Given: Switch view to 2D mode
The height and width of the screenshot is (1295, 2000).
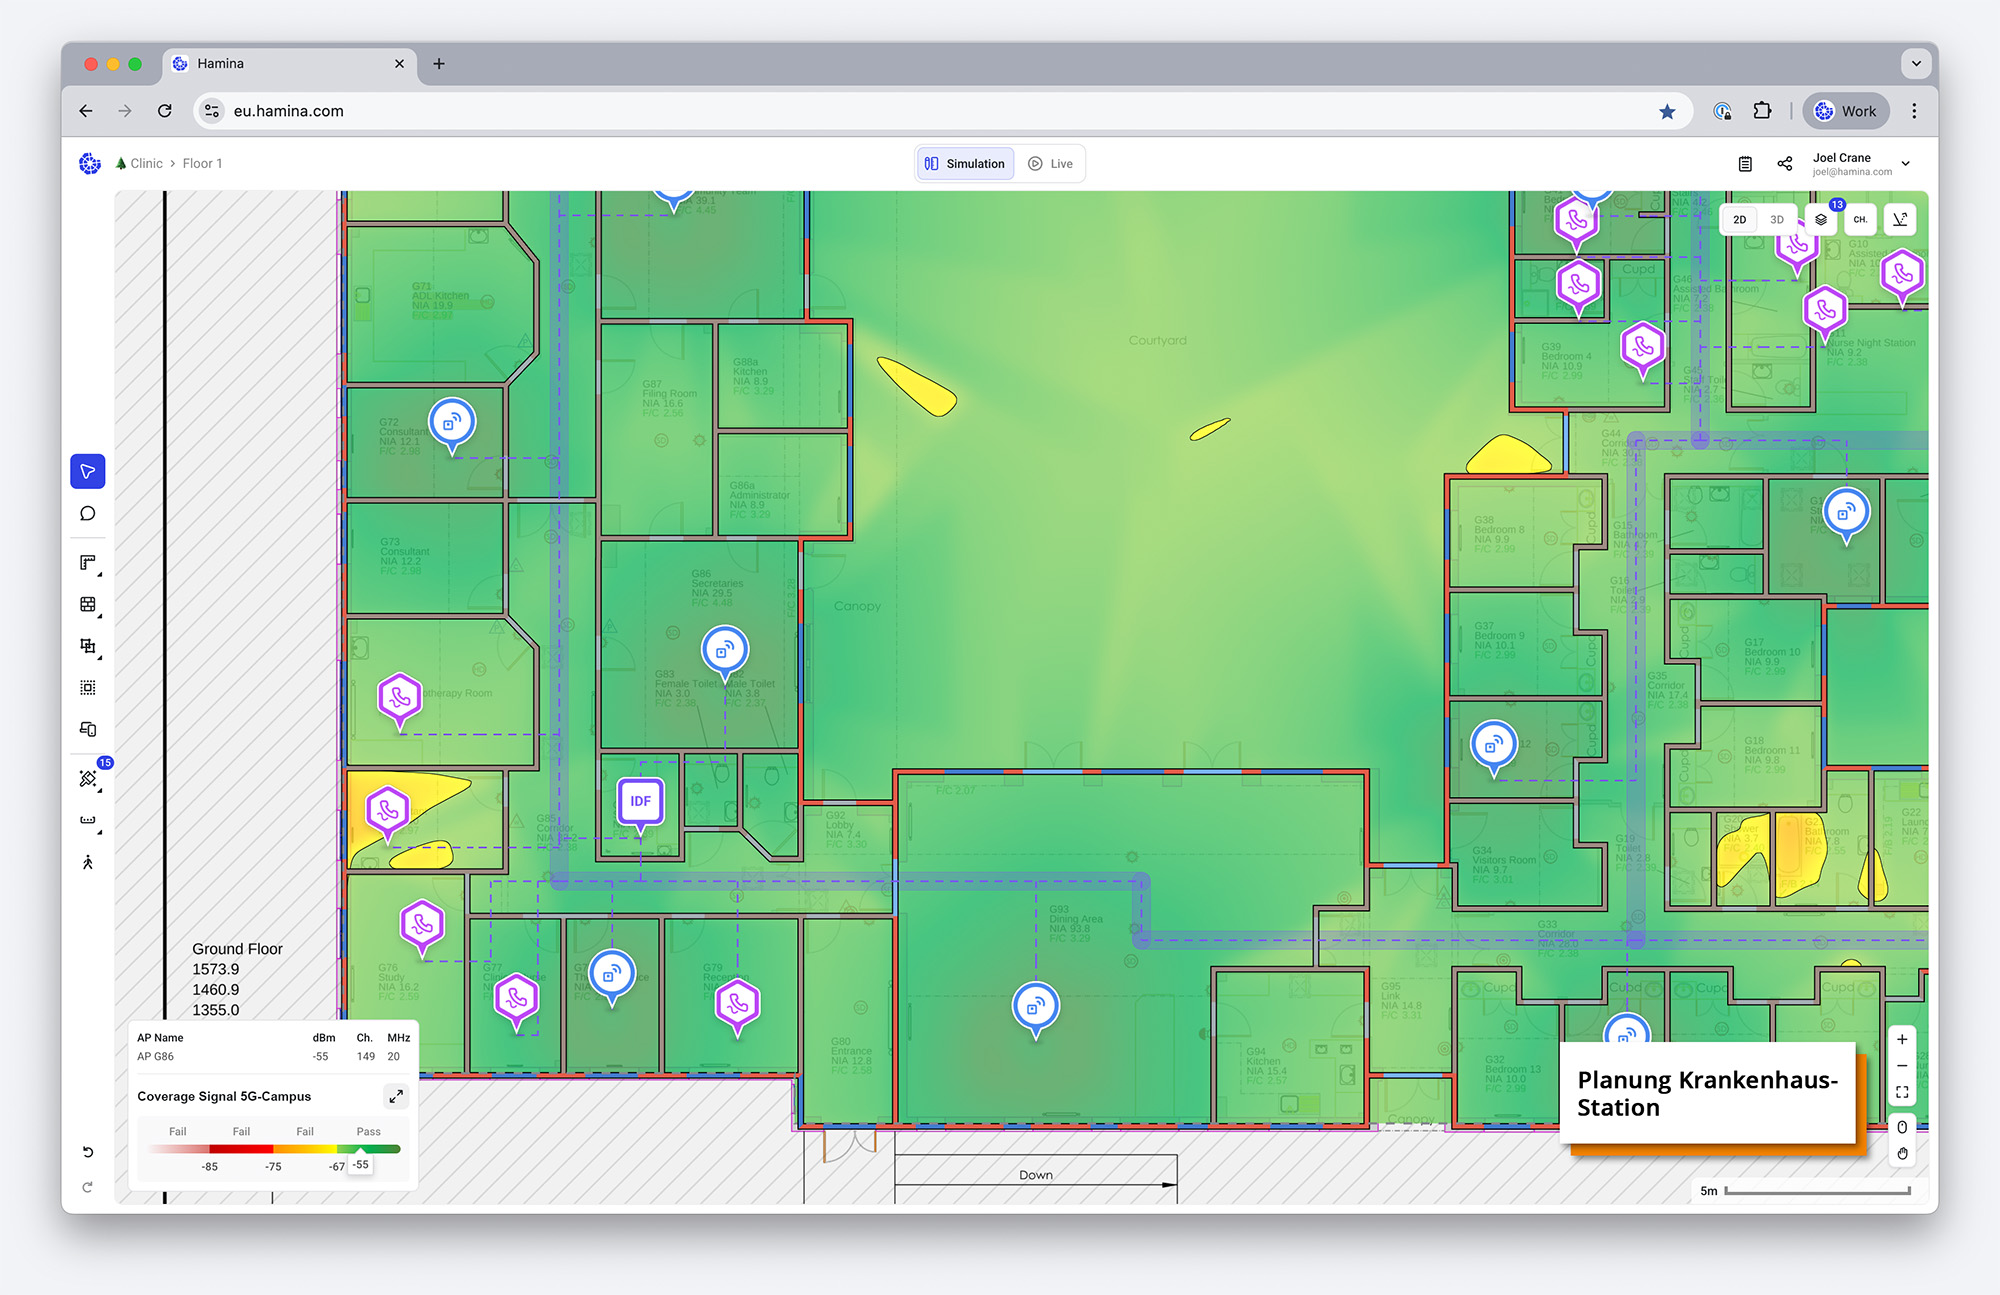Looking at the screenshot, I should click(x=1740, y=219).
